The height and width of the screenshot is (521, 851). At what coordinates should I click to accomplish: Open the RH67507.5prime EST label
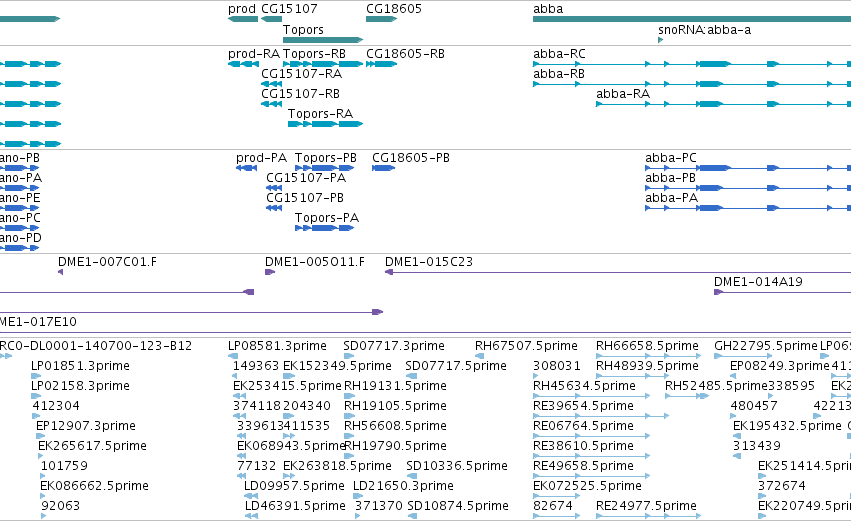(x=526, y=346)
